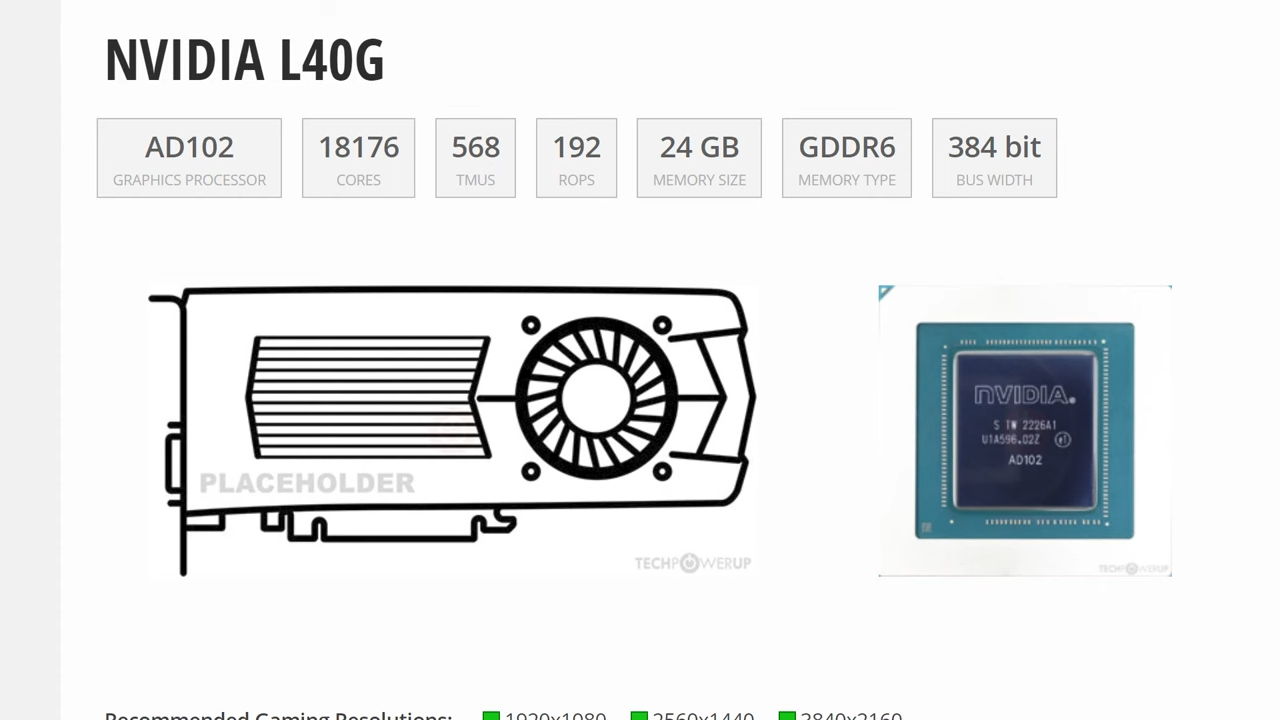Click the fan graphic on the card illustration
1280x720 pixels.
pyautogui.click(x=596, y=398)
